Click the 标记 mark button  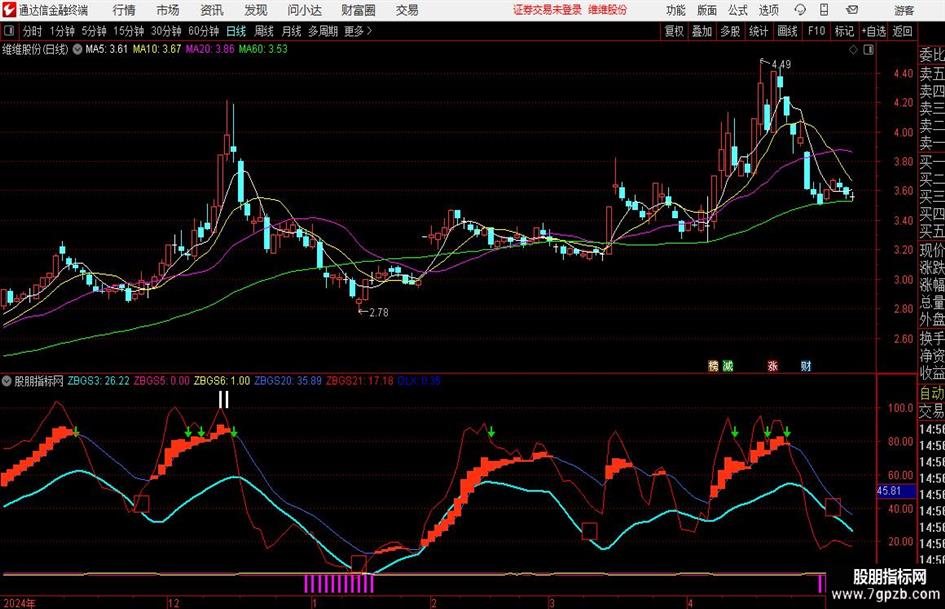(x=844, y=31)
